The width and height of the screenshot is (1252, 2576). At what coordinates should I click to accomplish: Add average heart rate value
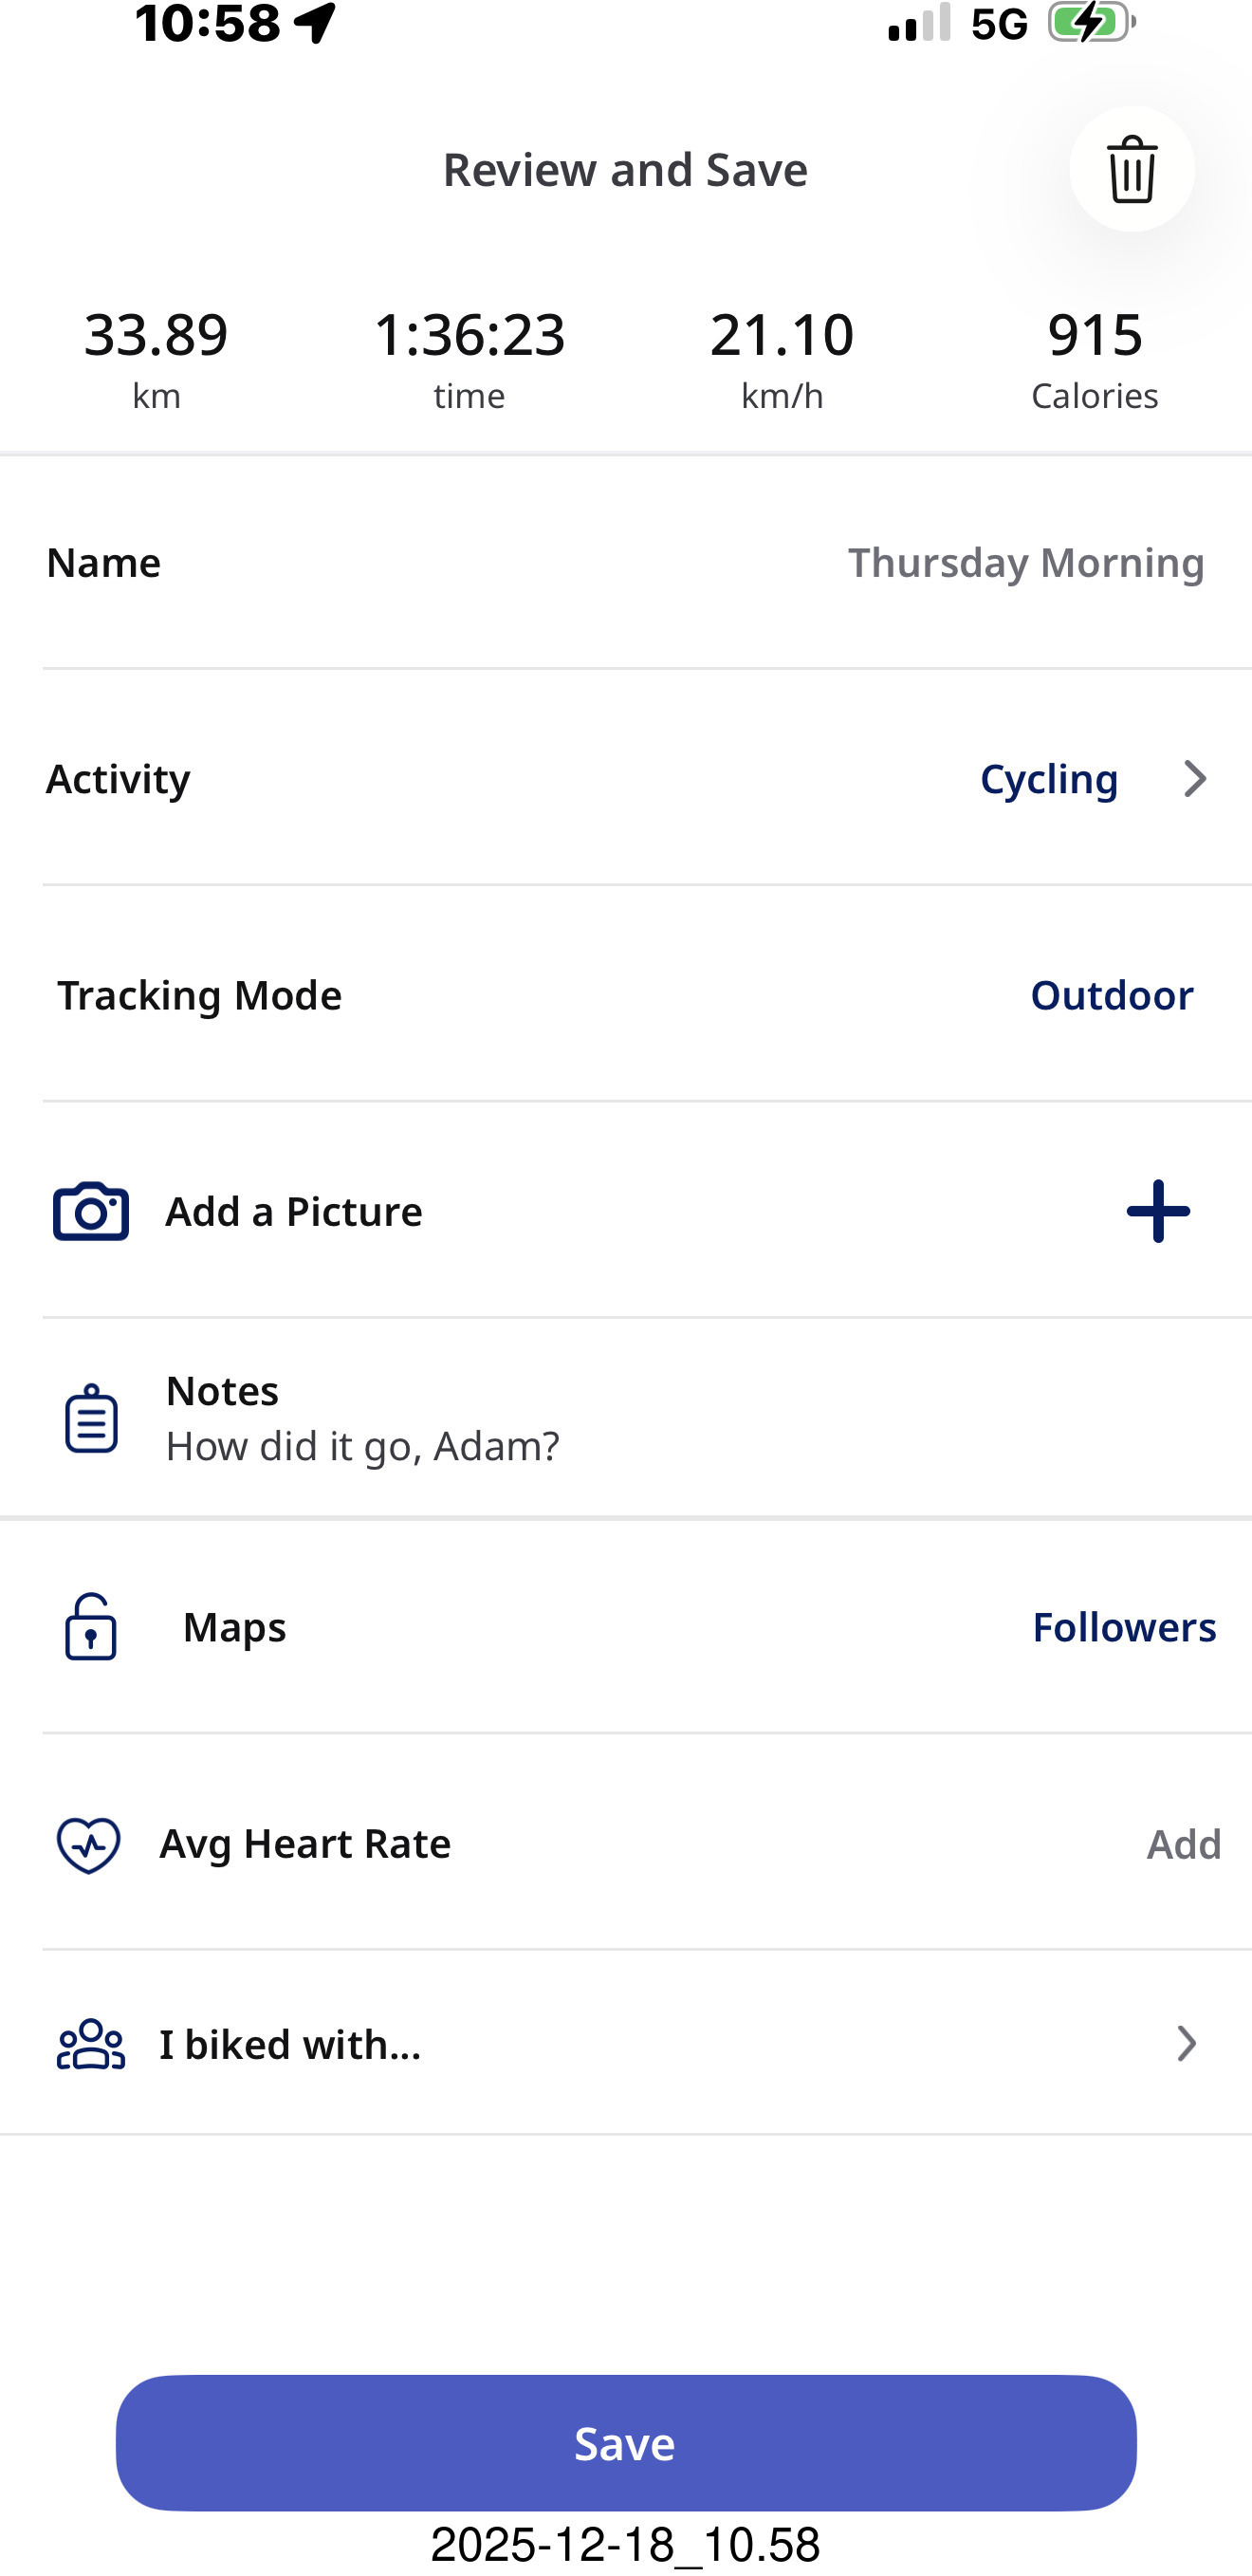click(x=1183, y=1844)
